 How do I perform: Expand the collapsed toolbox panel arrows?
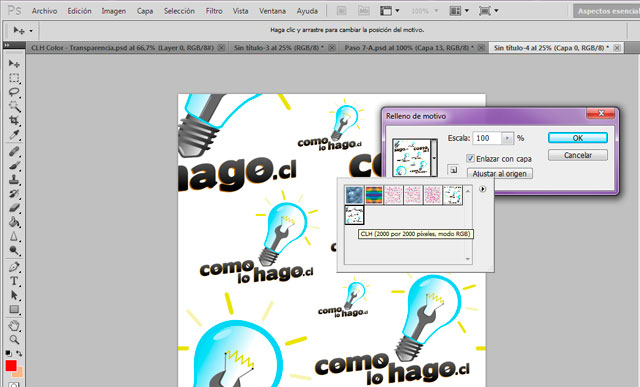tap(7, 45)
